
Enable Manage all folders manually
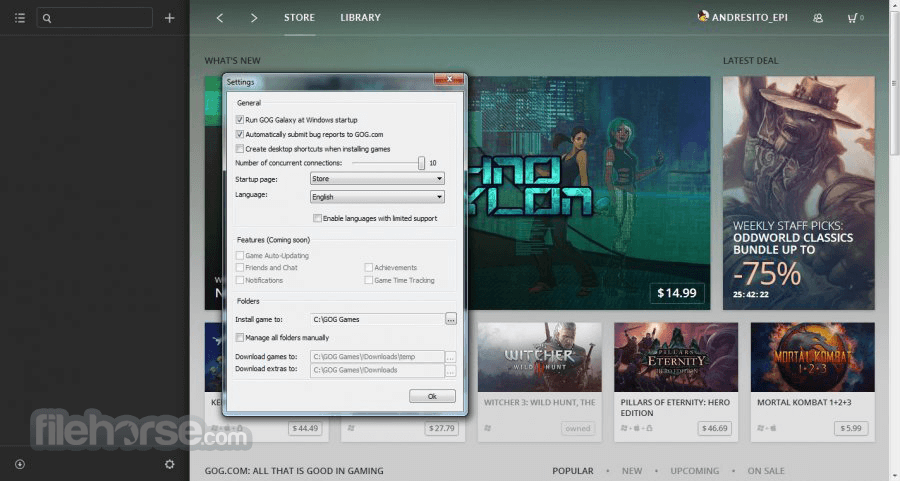[239, 338]
